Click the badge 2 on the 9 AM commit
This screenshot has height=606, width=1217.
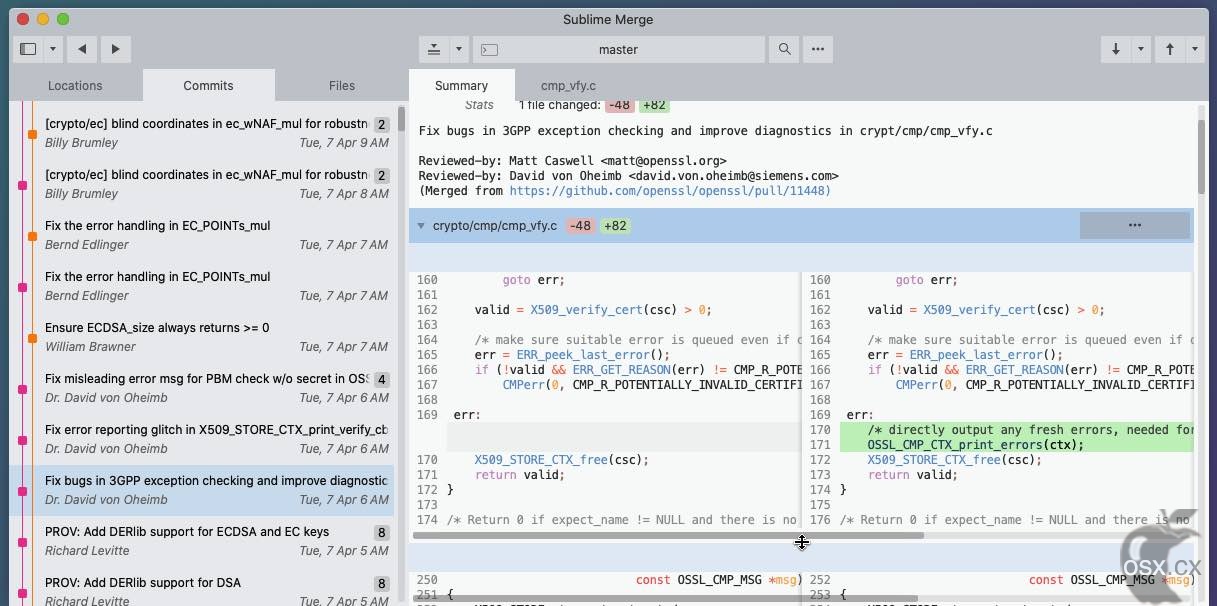381,125
